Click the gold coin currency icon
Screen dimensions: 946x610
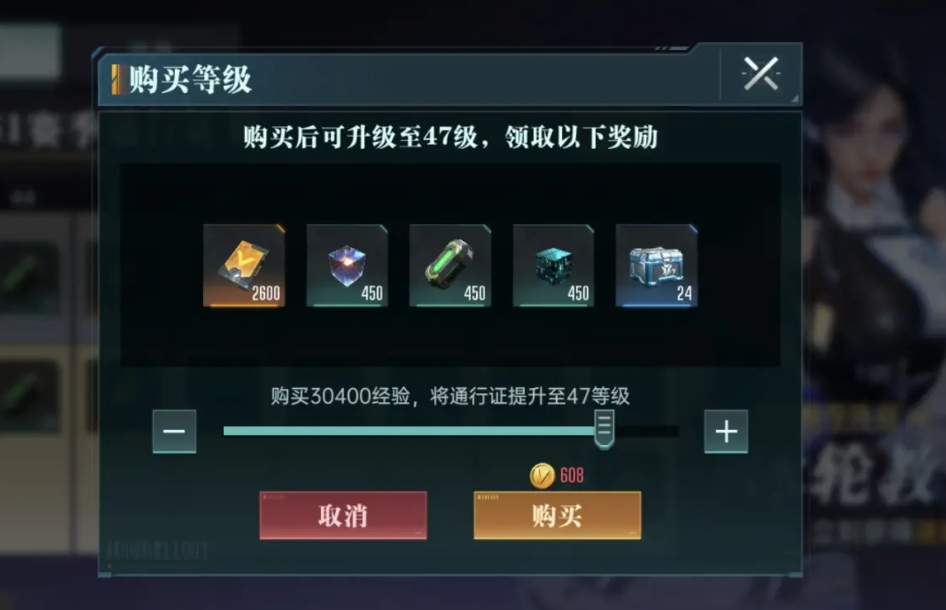point(542,475)
